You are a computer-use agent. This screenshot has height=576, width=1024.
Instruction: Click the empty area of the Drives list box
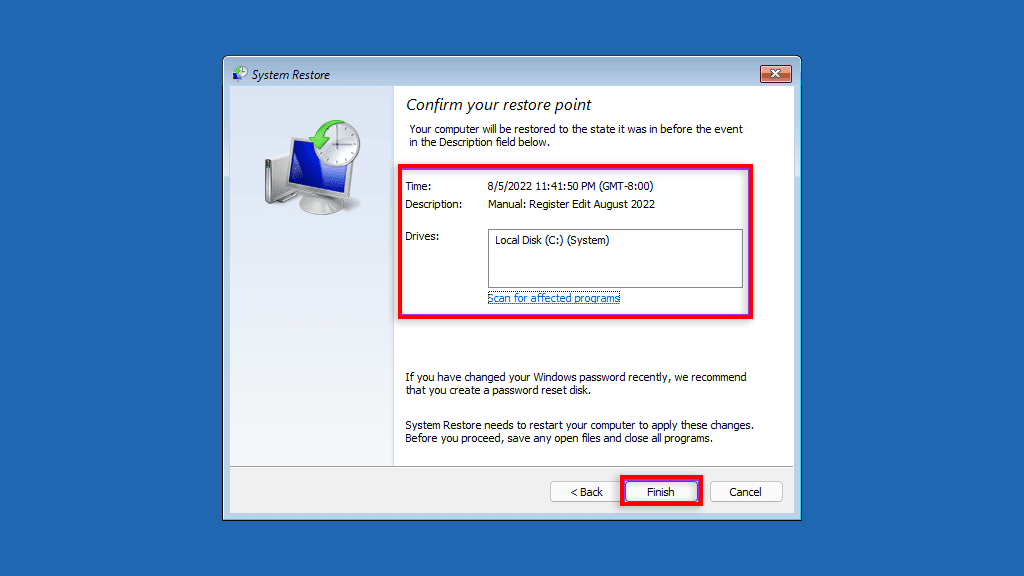click(615, 268)
